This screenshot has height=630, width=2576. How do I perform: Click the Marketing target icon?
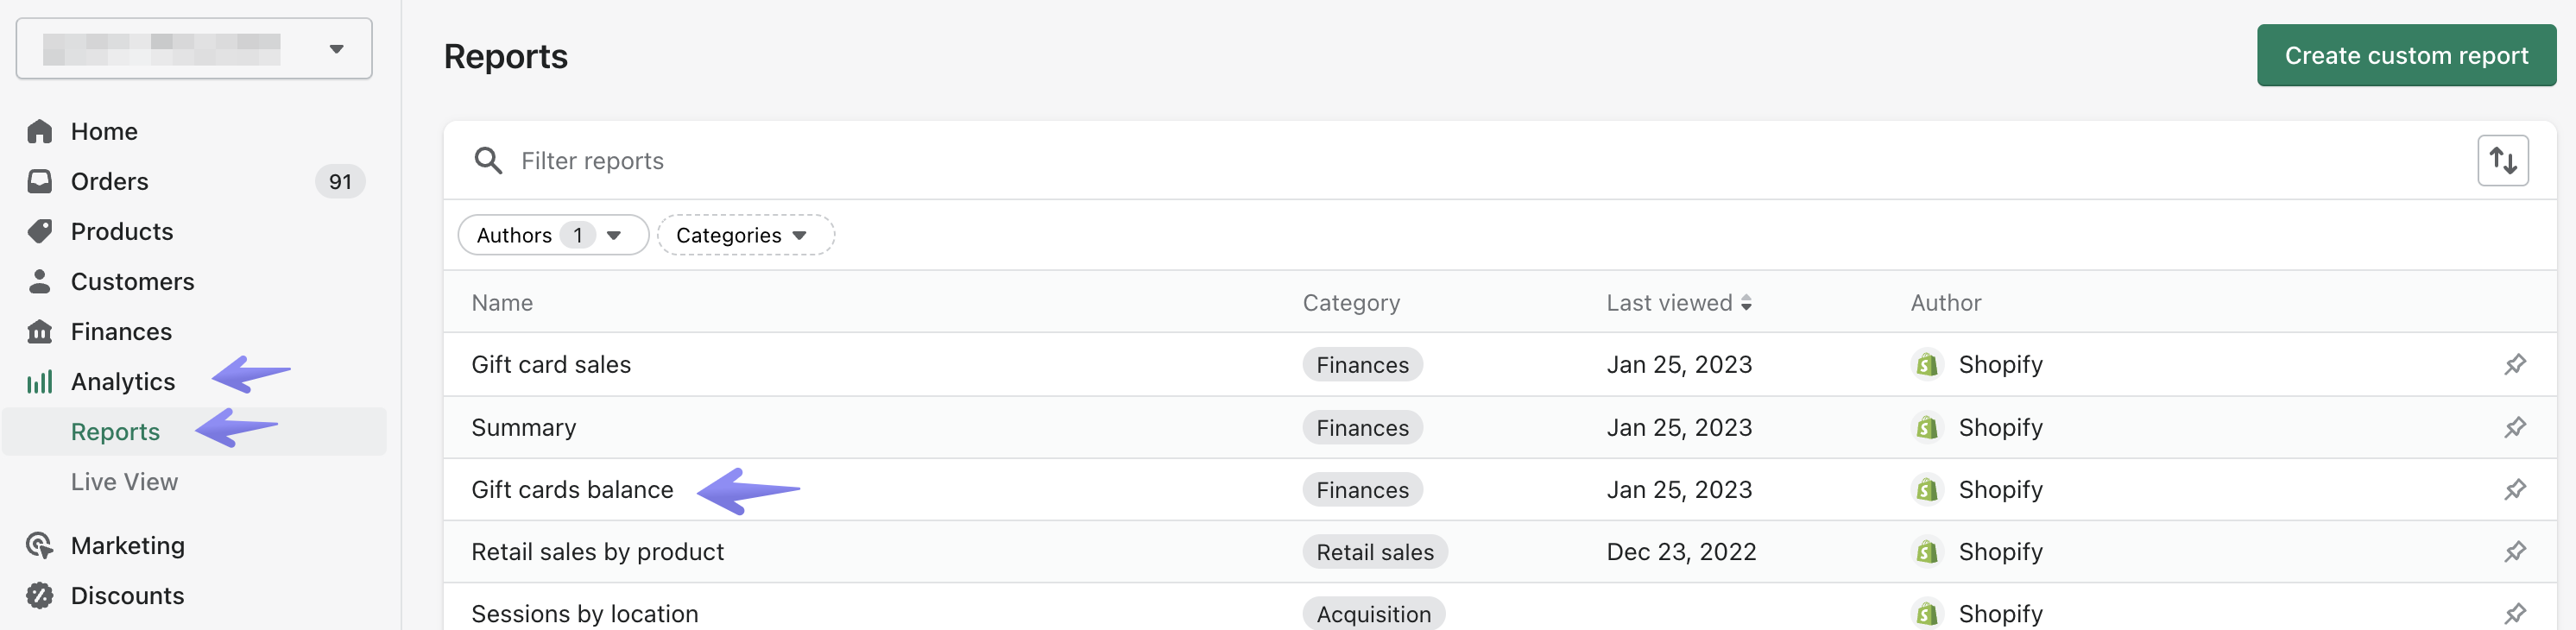40,545
